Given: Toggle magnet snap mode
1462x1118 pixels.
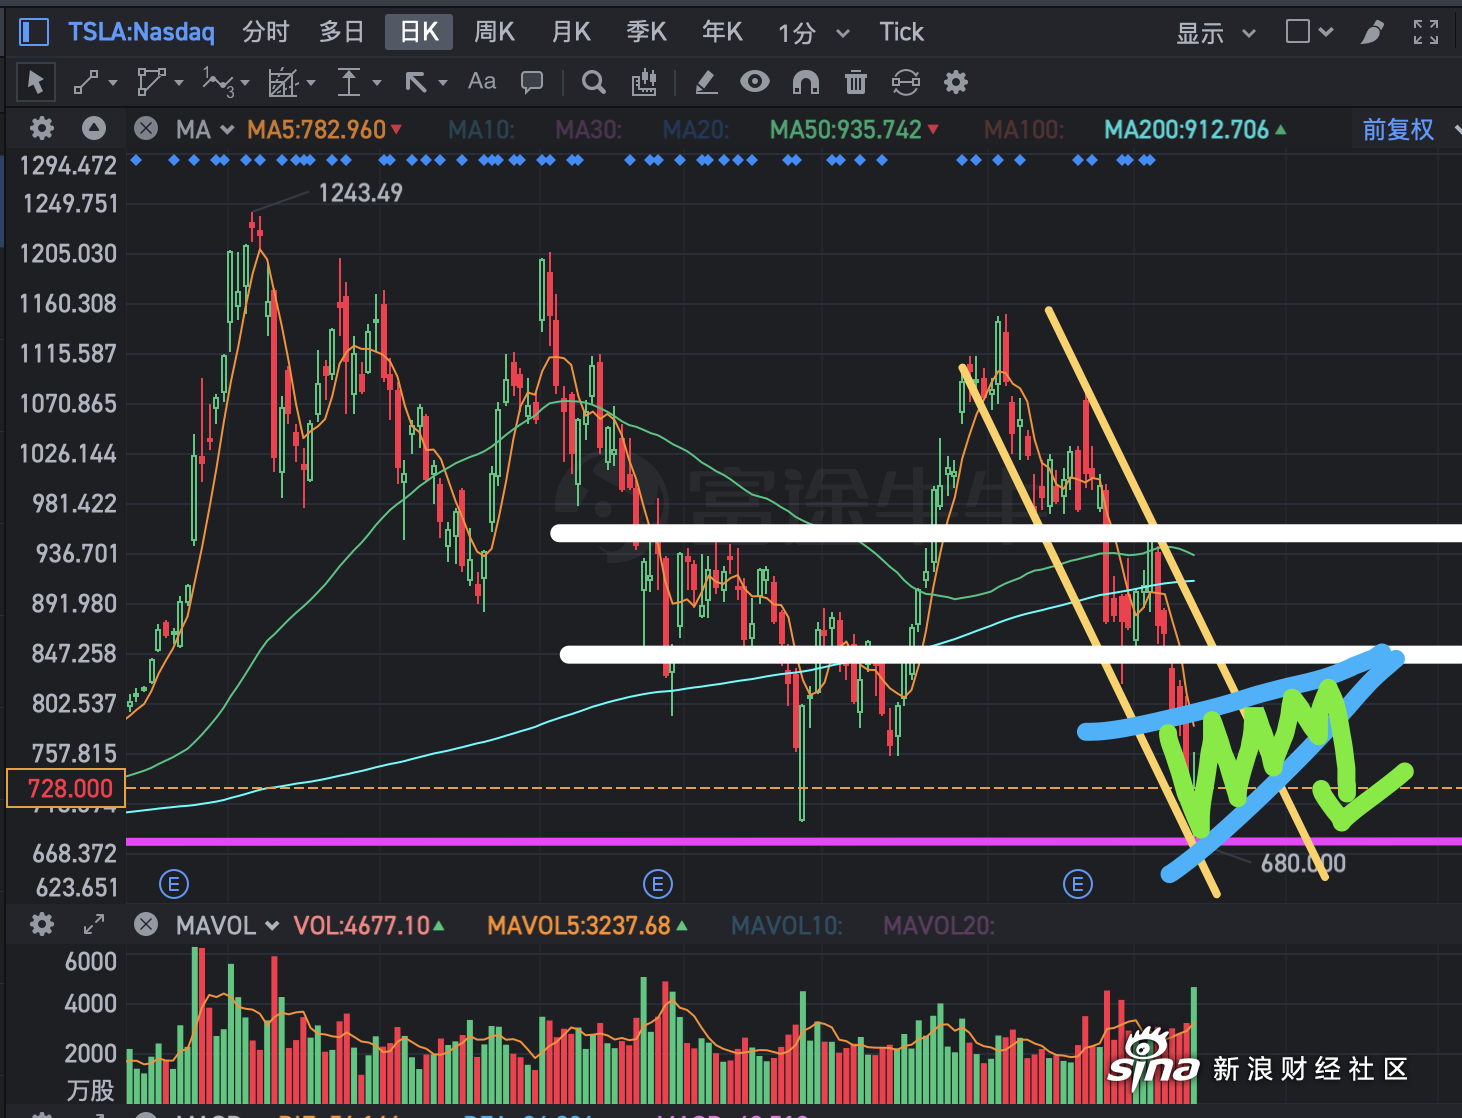Looking at the screenshot, I should [x=806, y=82].
